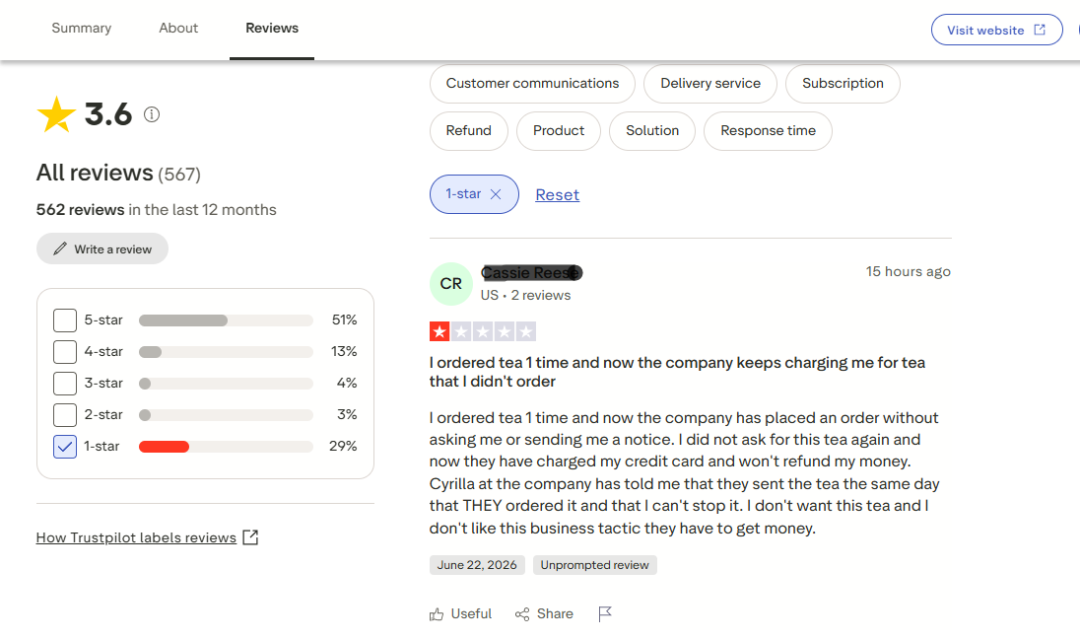The image size is (1080, 640).
Task: Select the Refund topic chip
Action: [468, 131]
